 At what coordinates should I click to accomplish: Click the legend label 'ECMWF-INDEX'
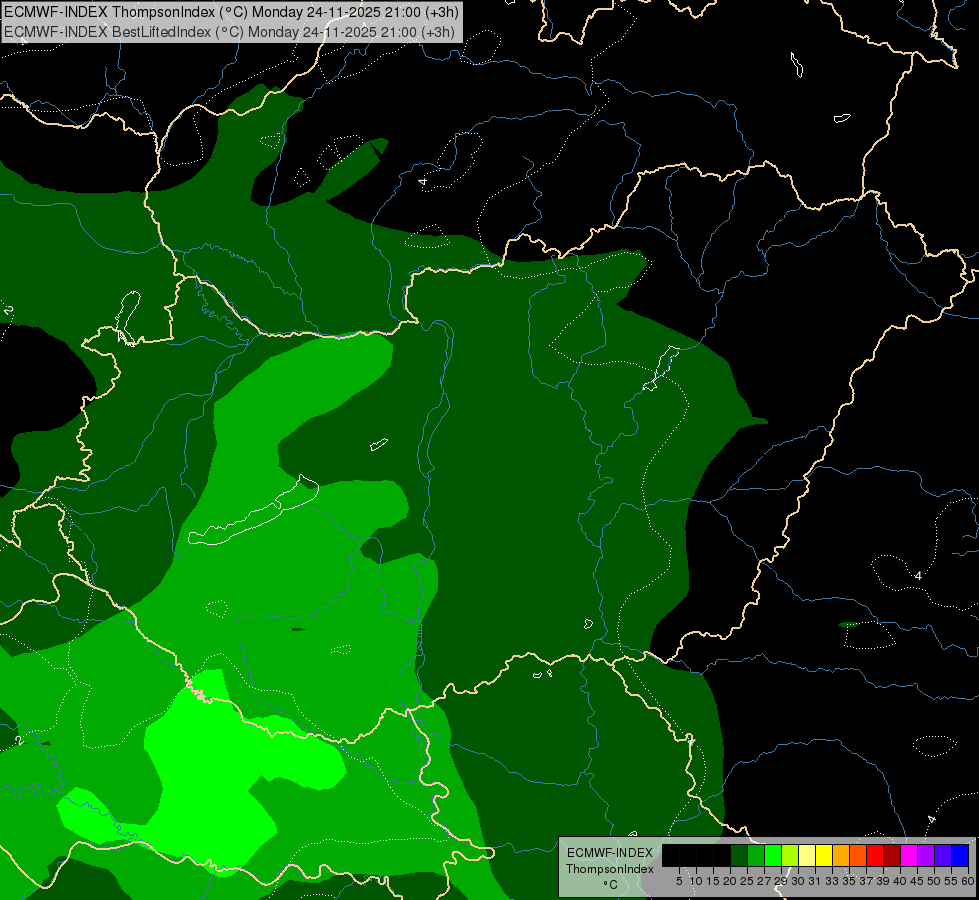click(x=610, y=853)
